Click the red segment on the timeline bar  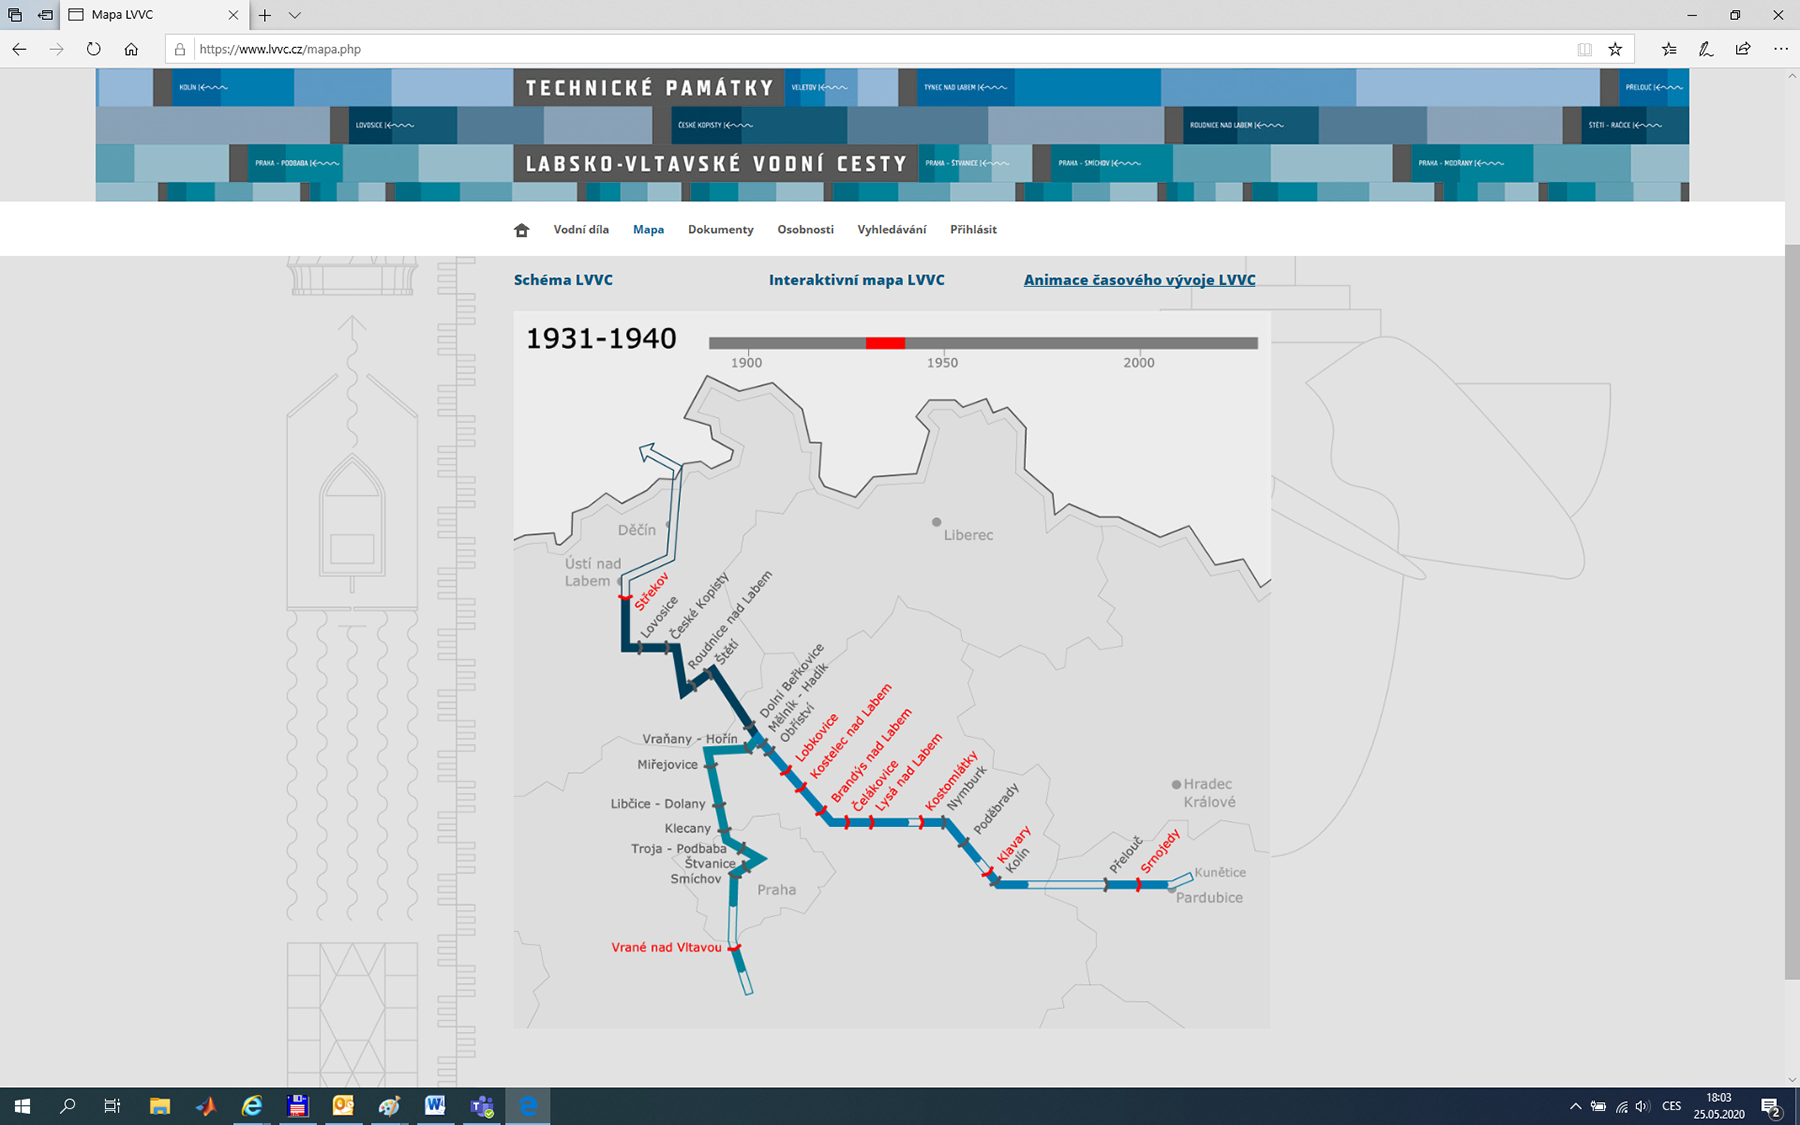(x=885, y=343)
